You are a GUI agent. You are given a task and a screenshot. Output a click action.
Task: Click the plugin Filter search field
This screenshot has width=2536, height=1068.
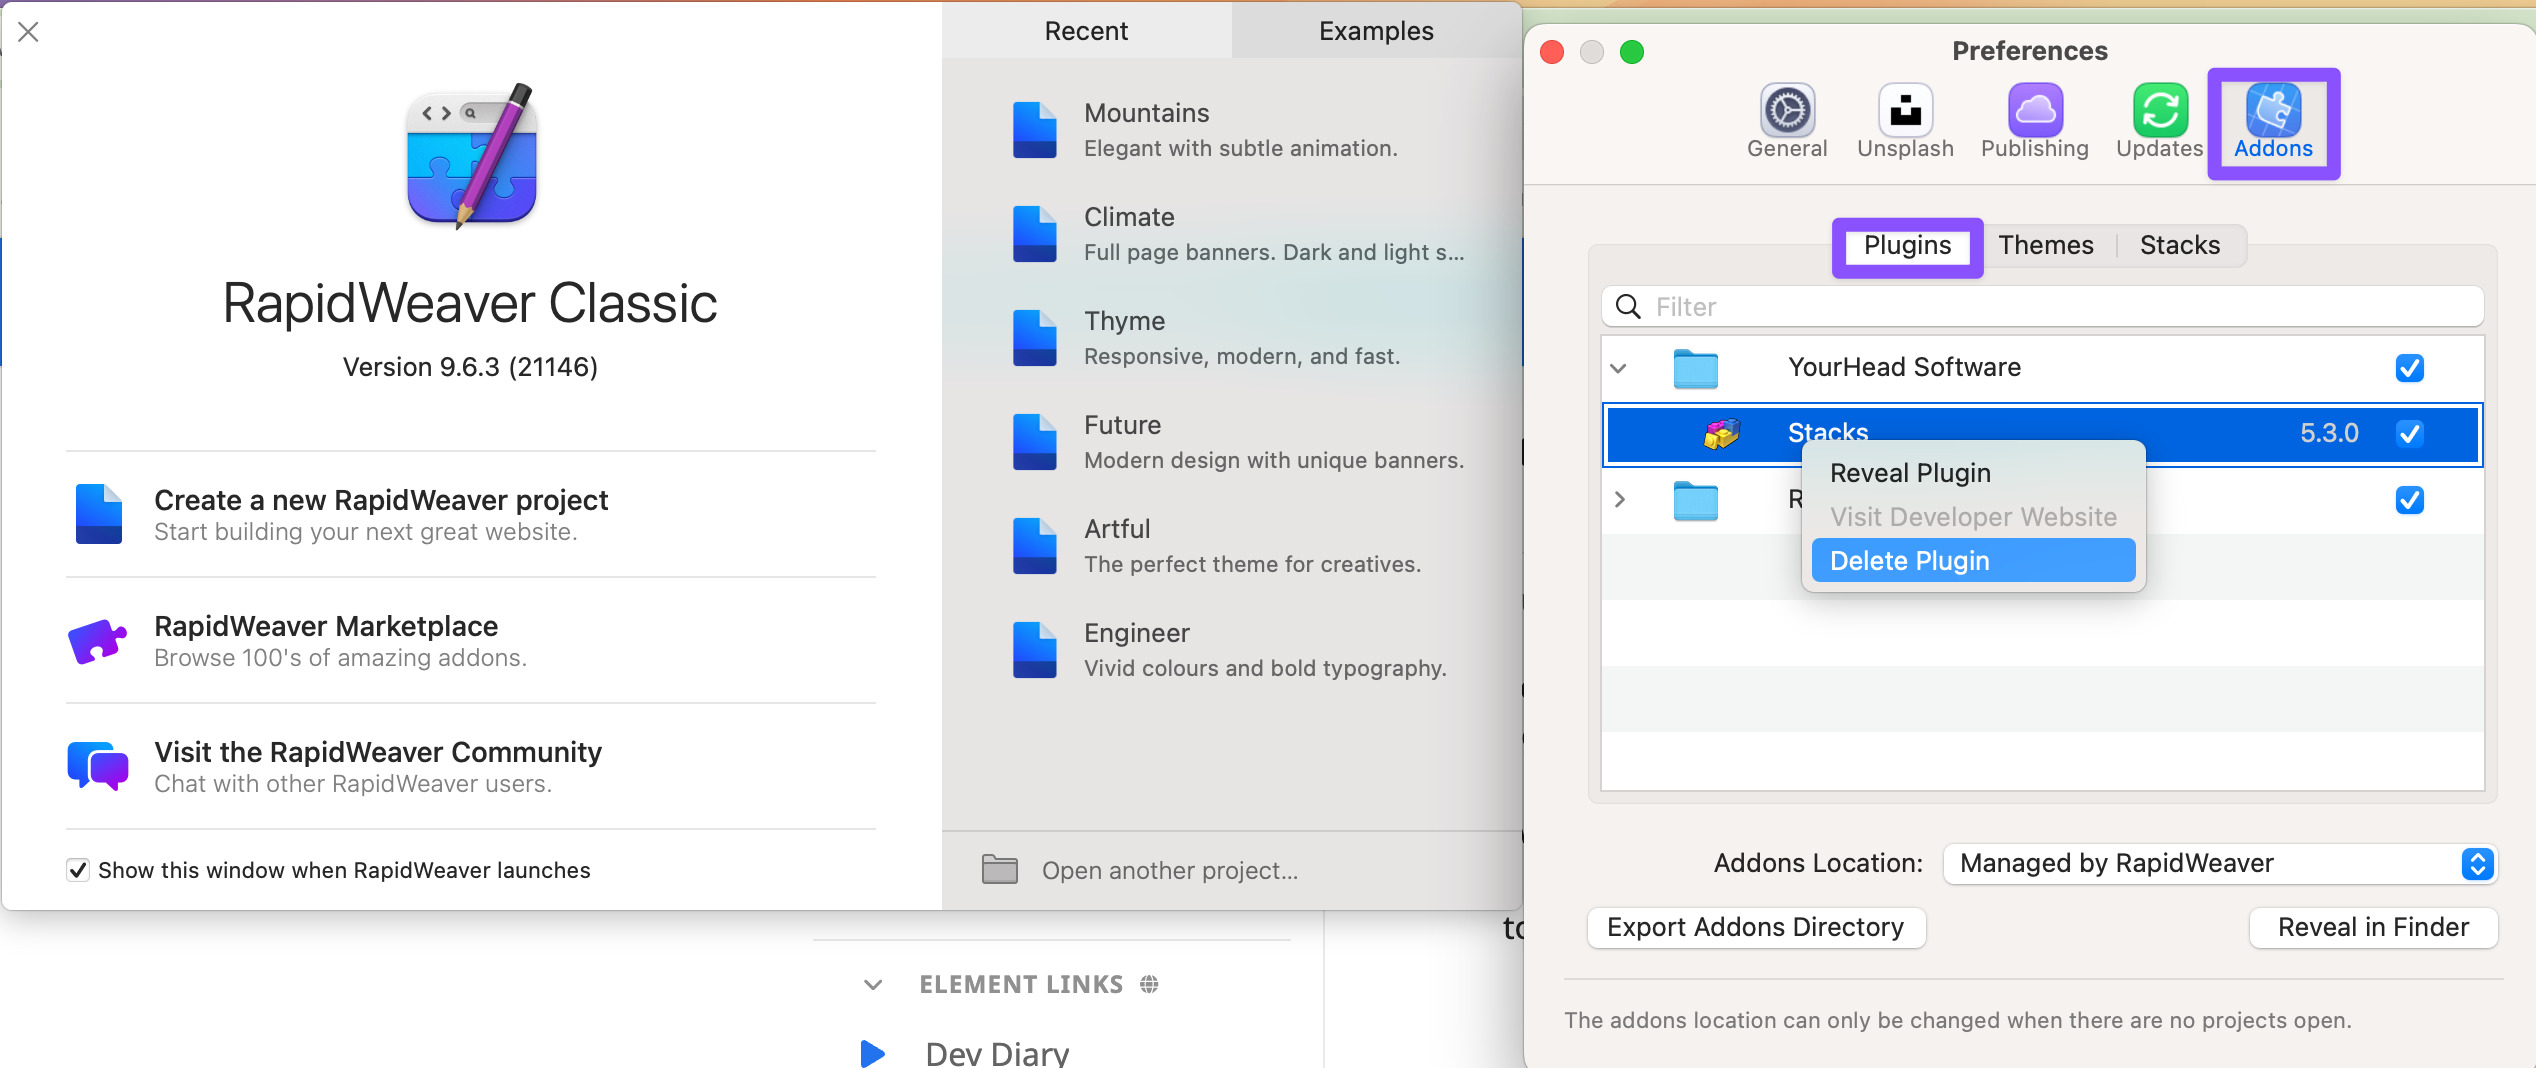(x=2043, y=306)
